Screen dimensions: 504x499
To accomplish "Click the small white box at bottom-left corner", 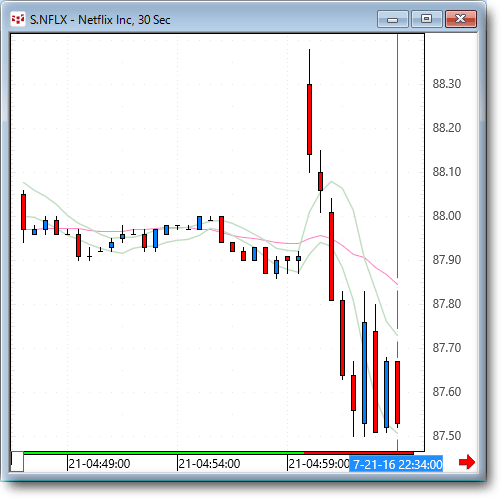I will click(x=17, y=462).
